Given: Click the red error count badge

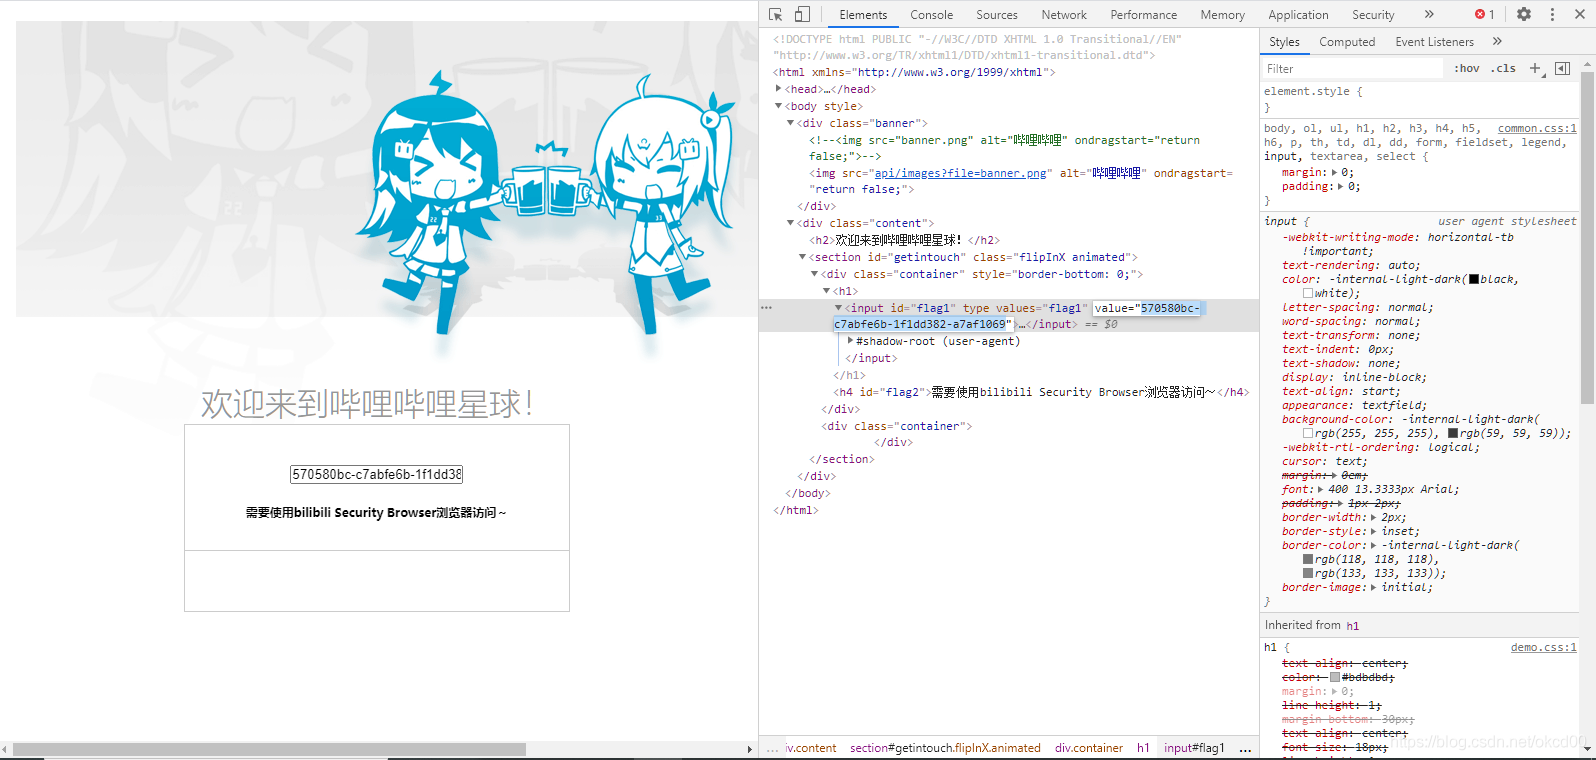Looking at the screenshot, I should click(1485, 14).
